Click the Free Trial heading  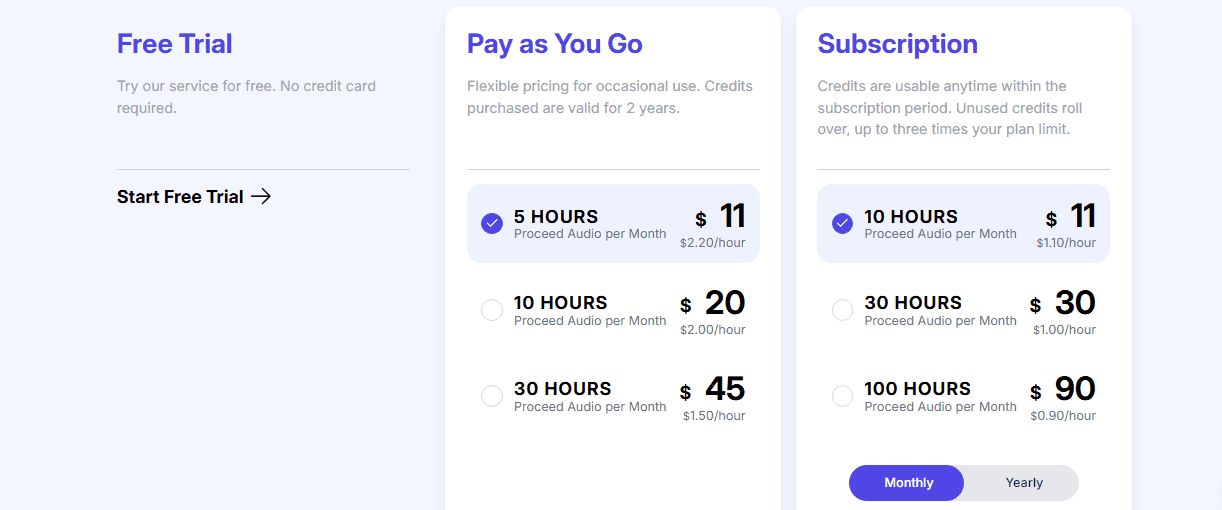(175, 44)
